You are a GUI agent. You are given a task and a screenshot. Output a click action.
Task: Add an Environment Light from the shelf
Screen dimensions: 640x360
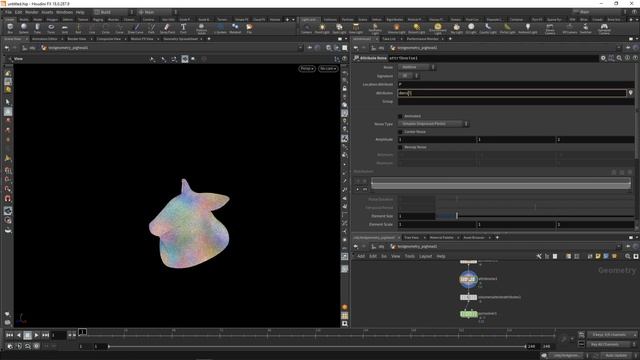point(438,28)
